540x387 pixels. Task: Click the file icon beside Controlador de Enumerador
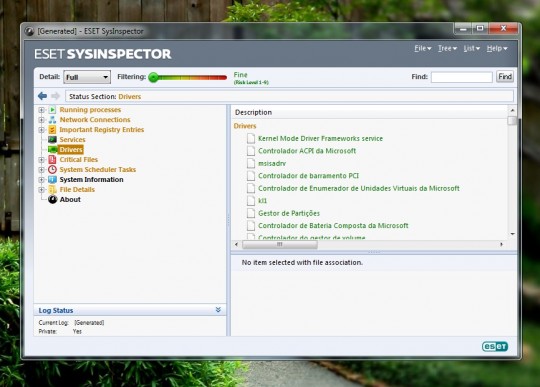pyautogui.click(x=251, y=188)
